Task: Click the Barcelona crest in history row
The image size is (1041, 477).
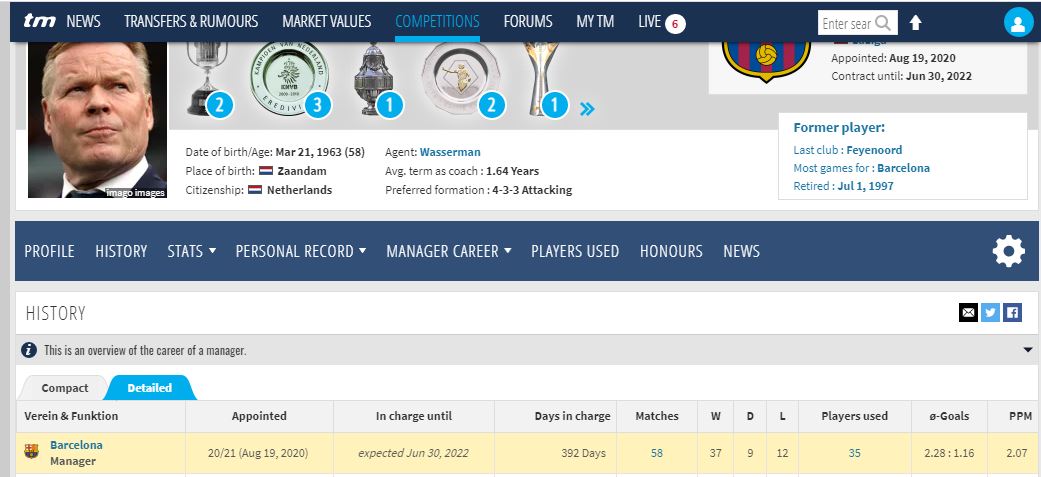Action: point(31,452)
